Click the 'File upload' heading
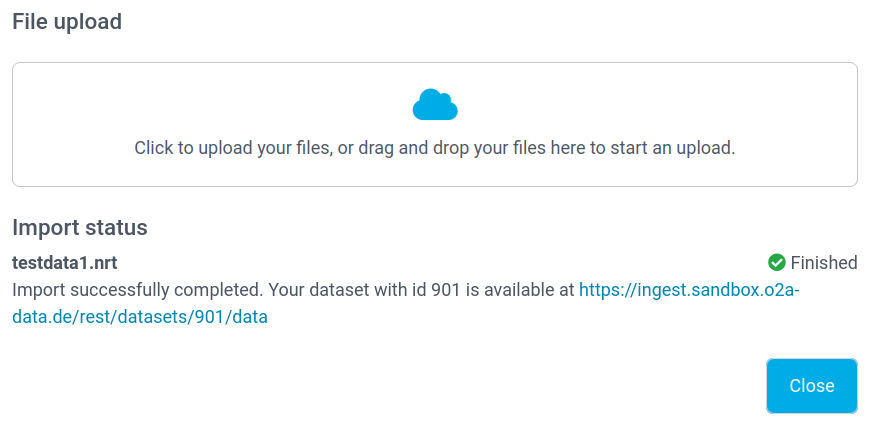Viewport: 872px width, 438px height. [67, 21]
